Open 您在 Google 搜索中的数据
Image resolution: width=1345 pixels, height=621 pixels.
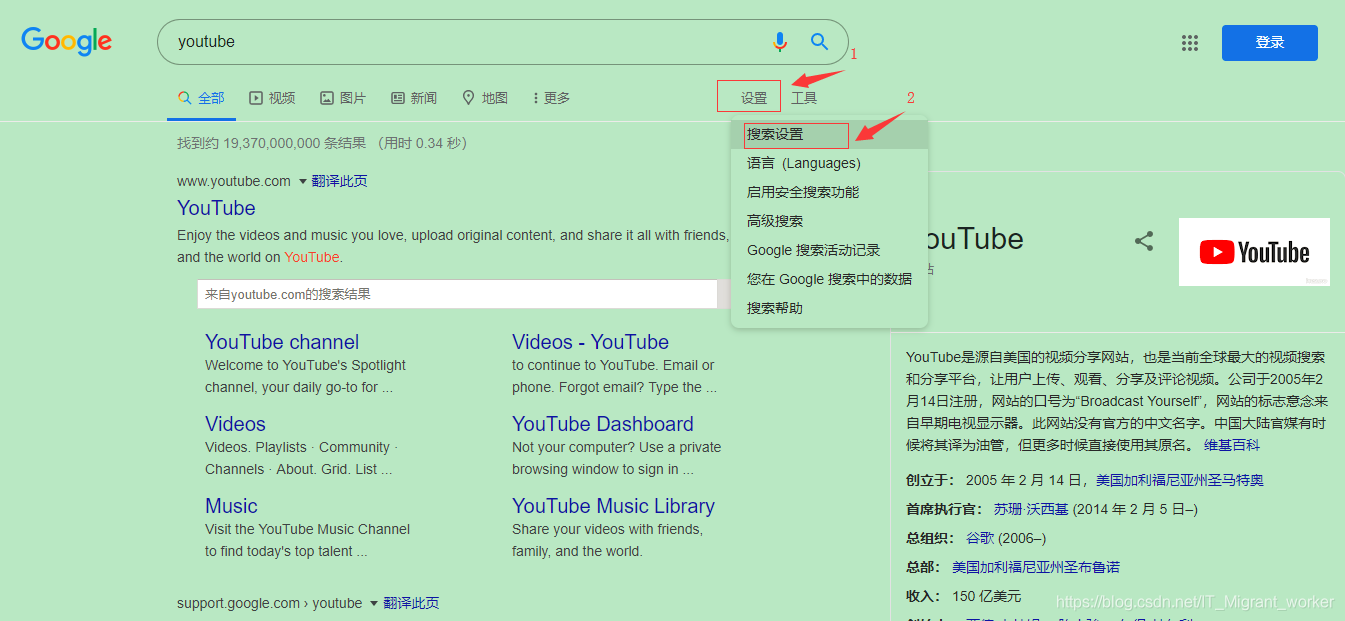830,279
